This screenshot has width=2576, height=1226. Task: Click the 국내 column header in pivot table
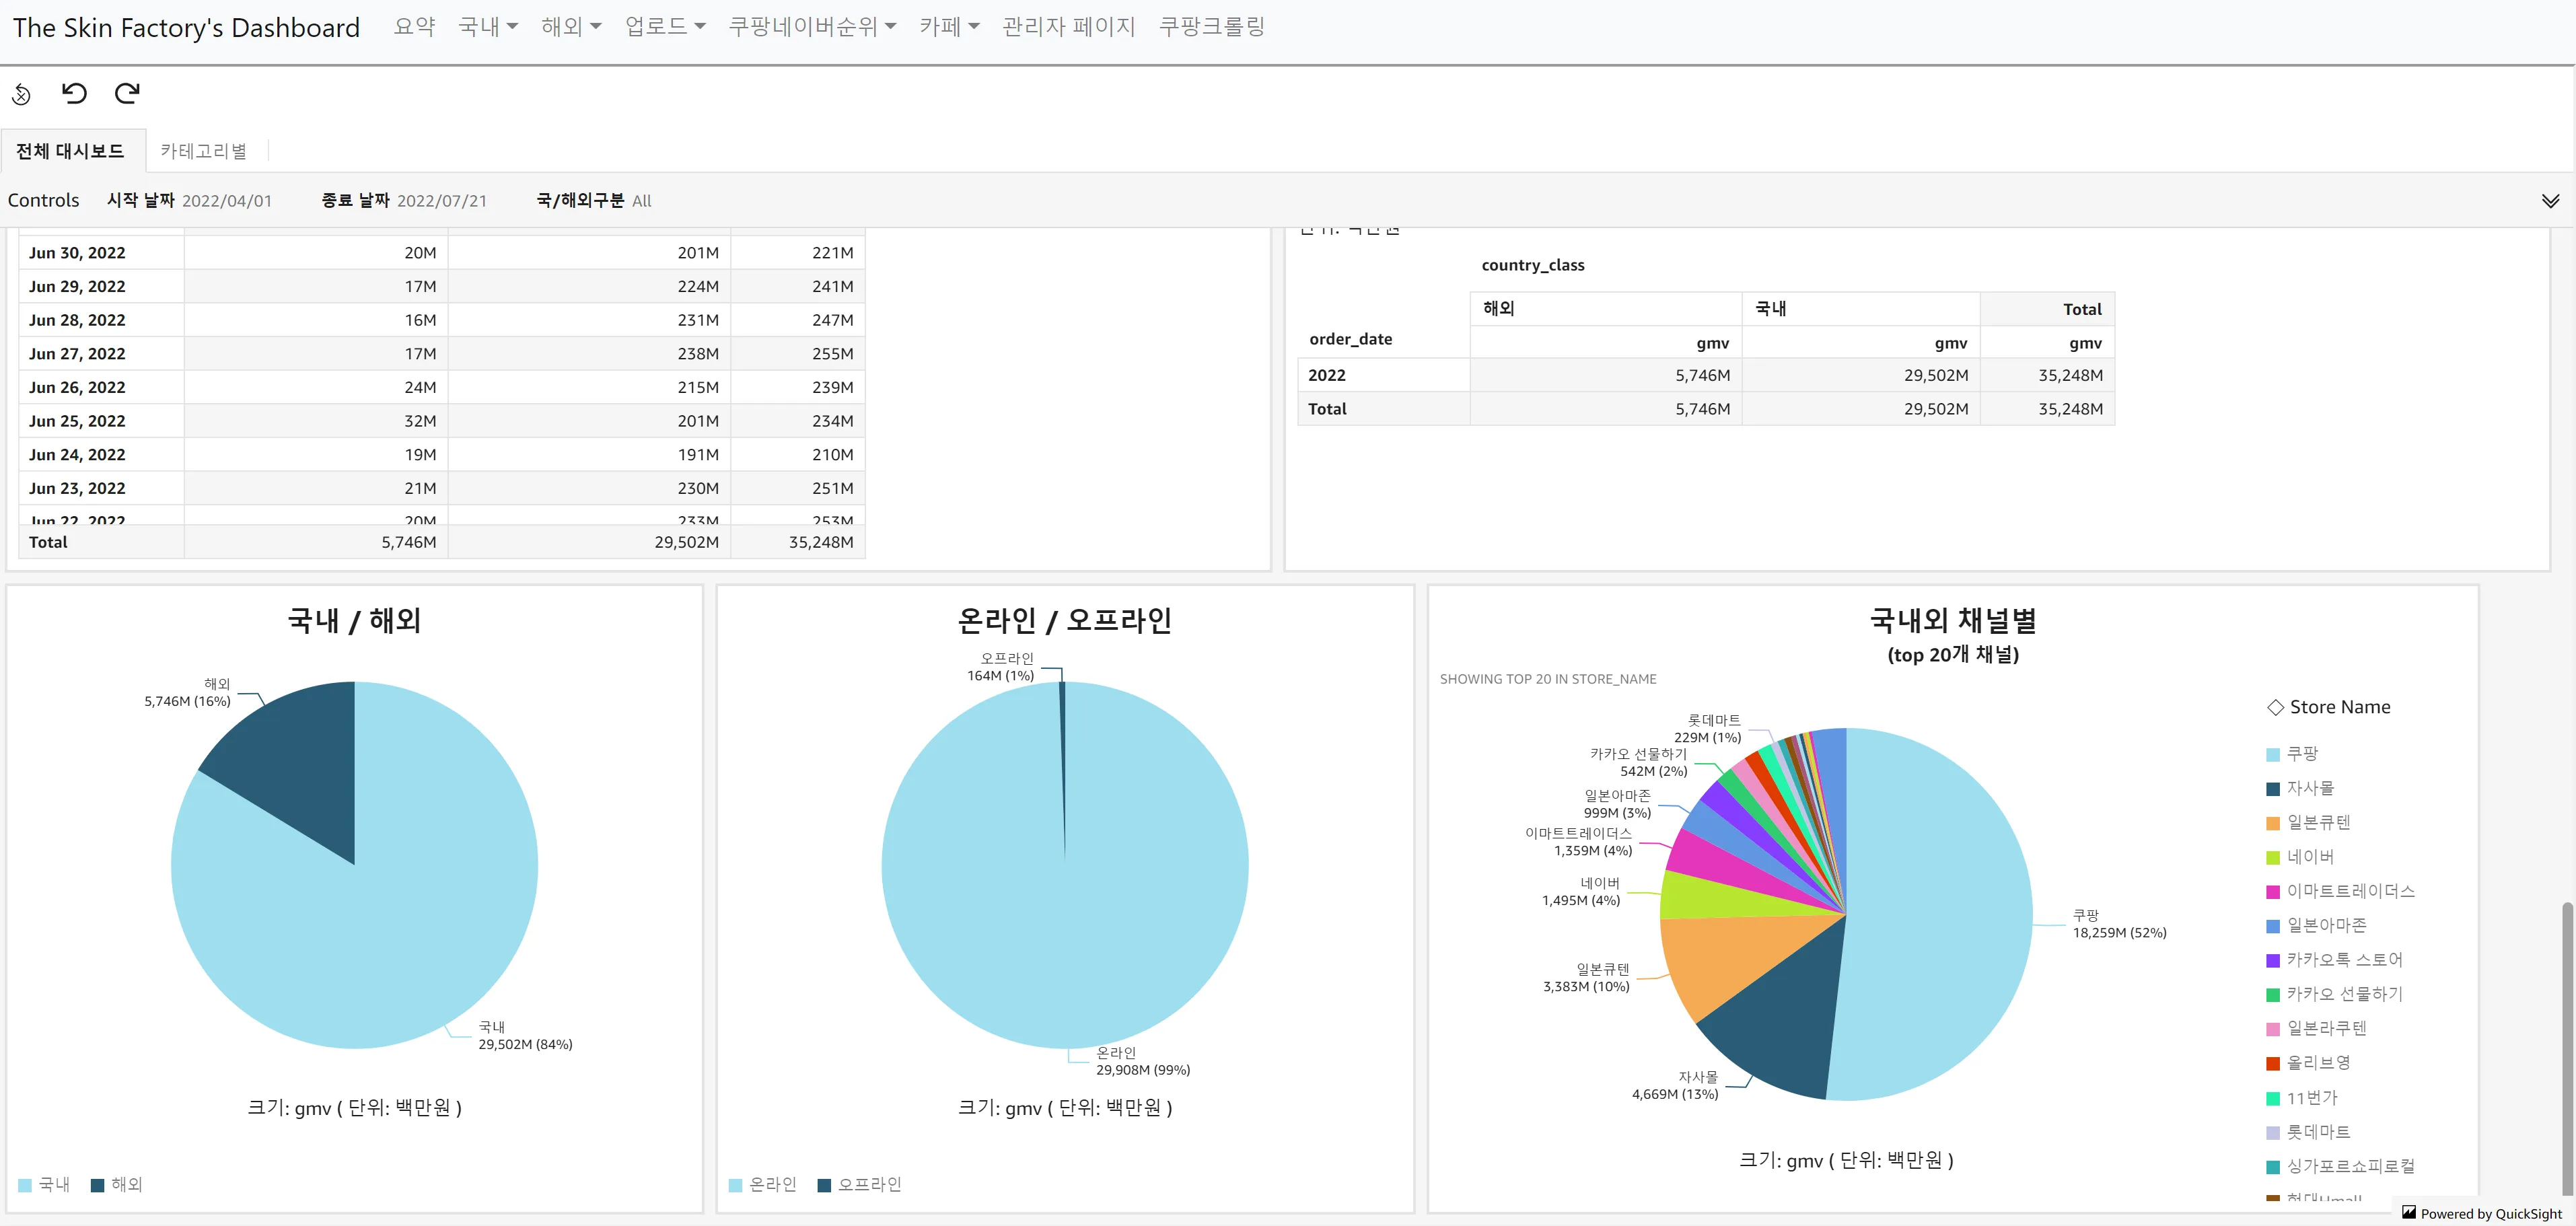click(1861, 309)
